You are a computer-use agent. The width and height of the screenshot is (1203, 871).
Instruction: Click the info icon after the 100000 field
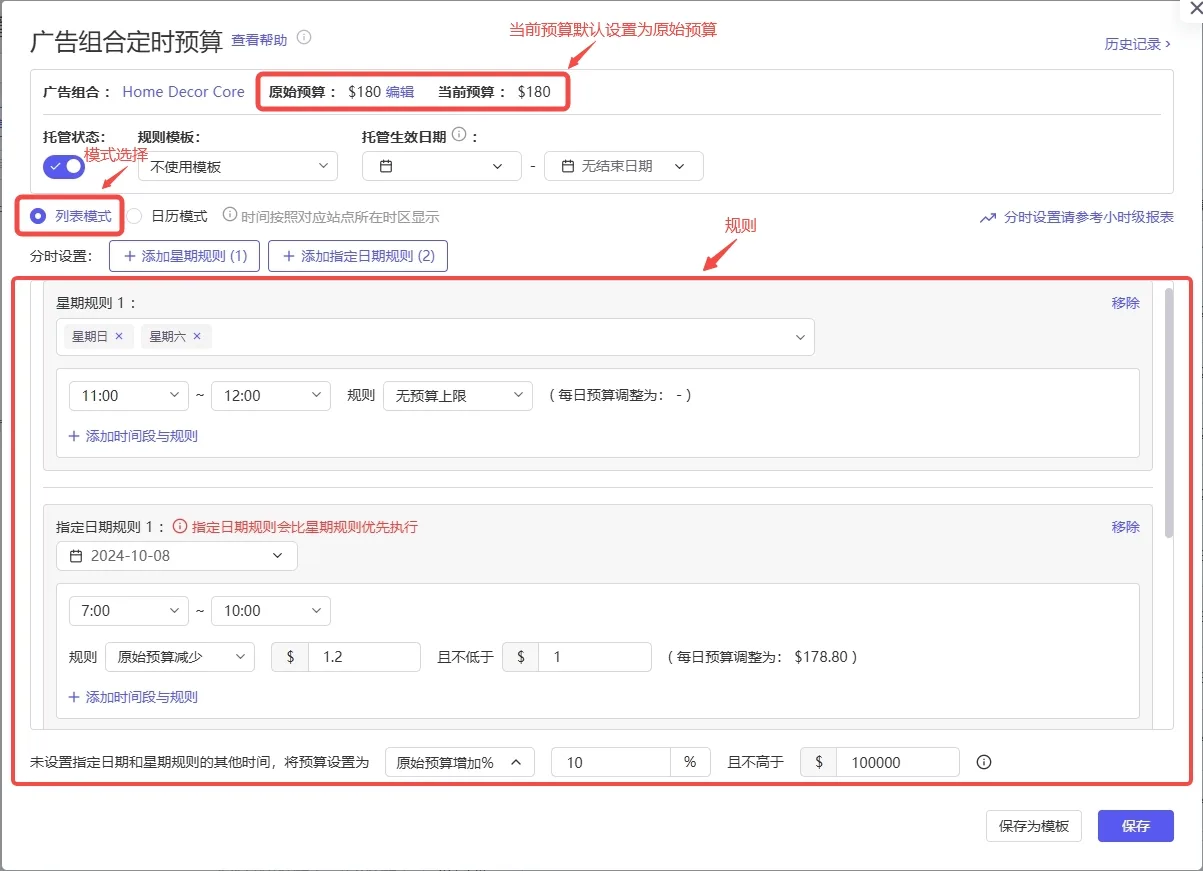(x=984, y=762)
